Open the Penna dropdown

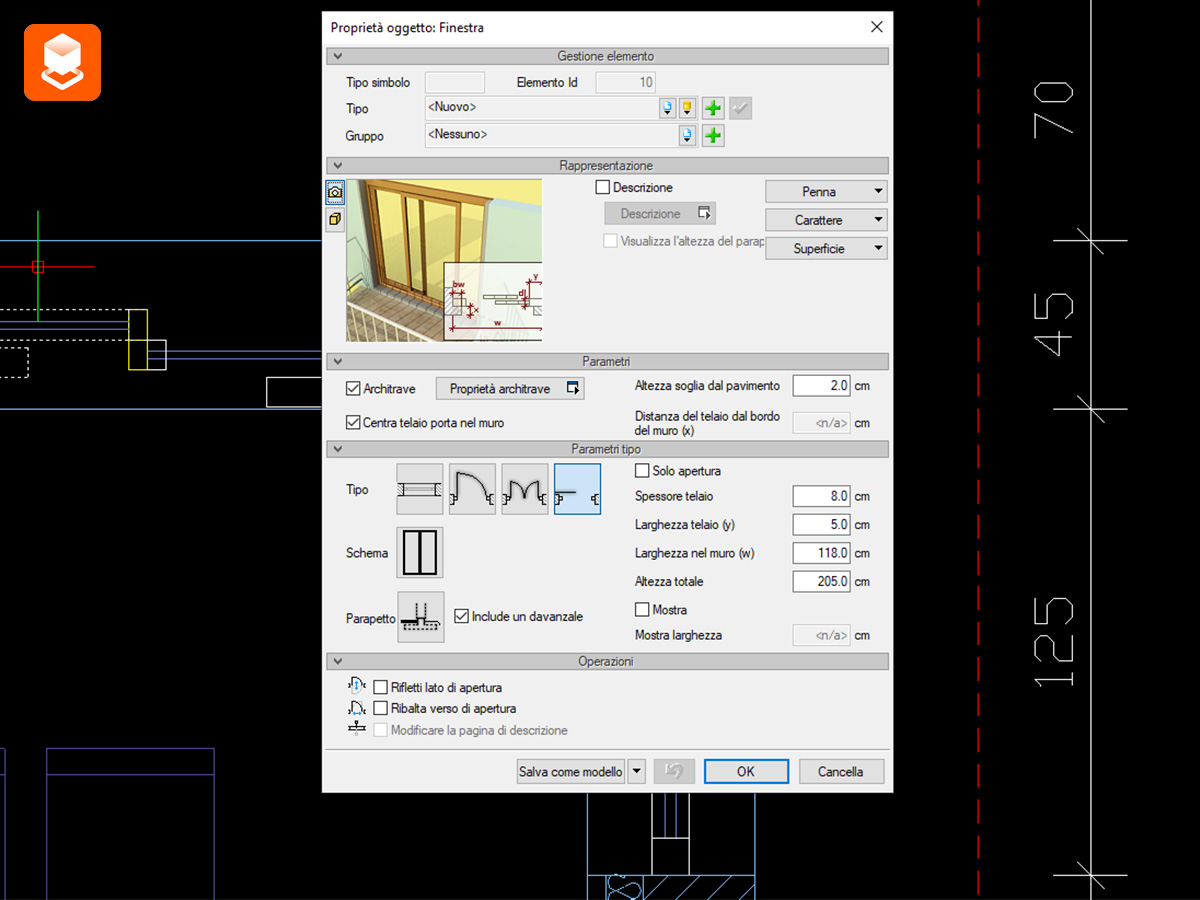click(825, 191)
